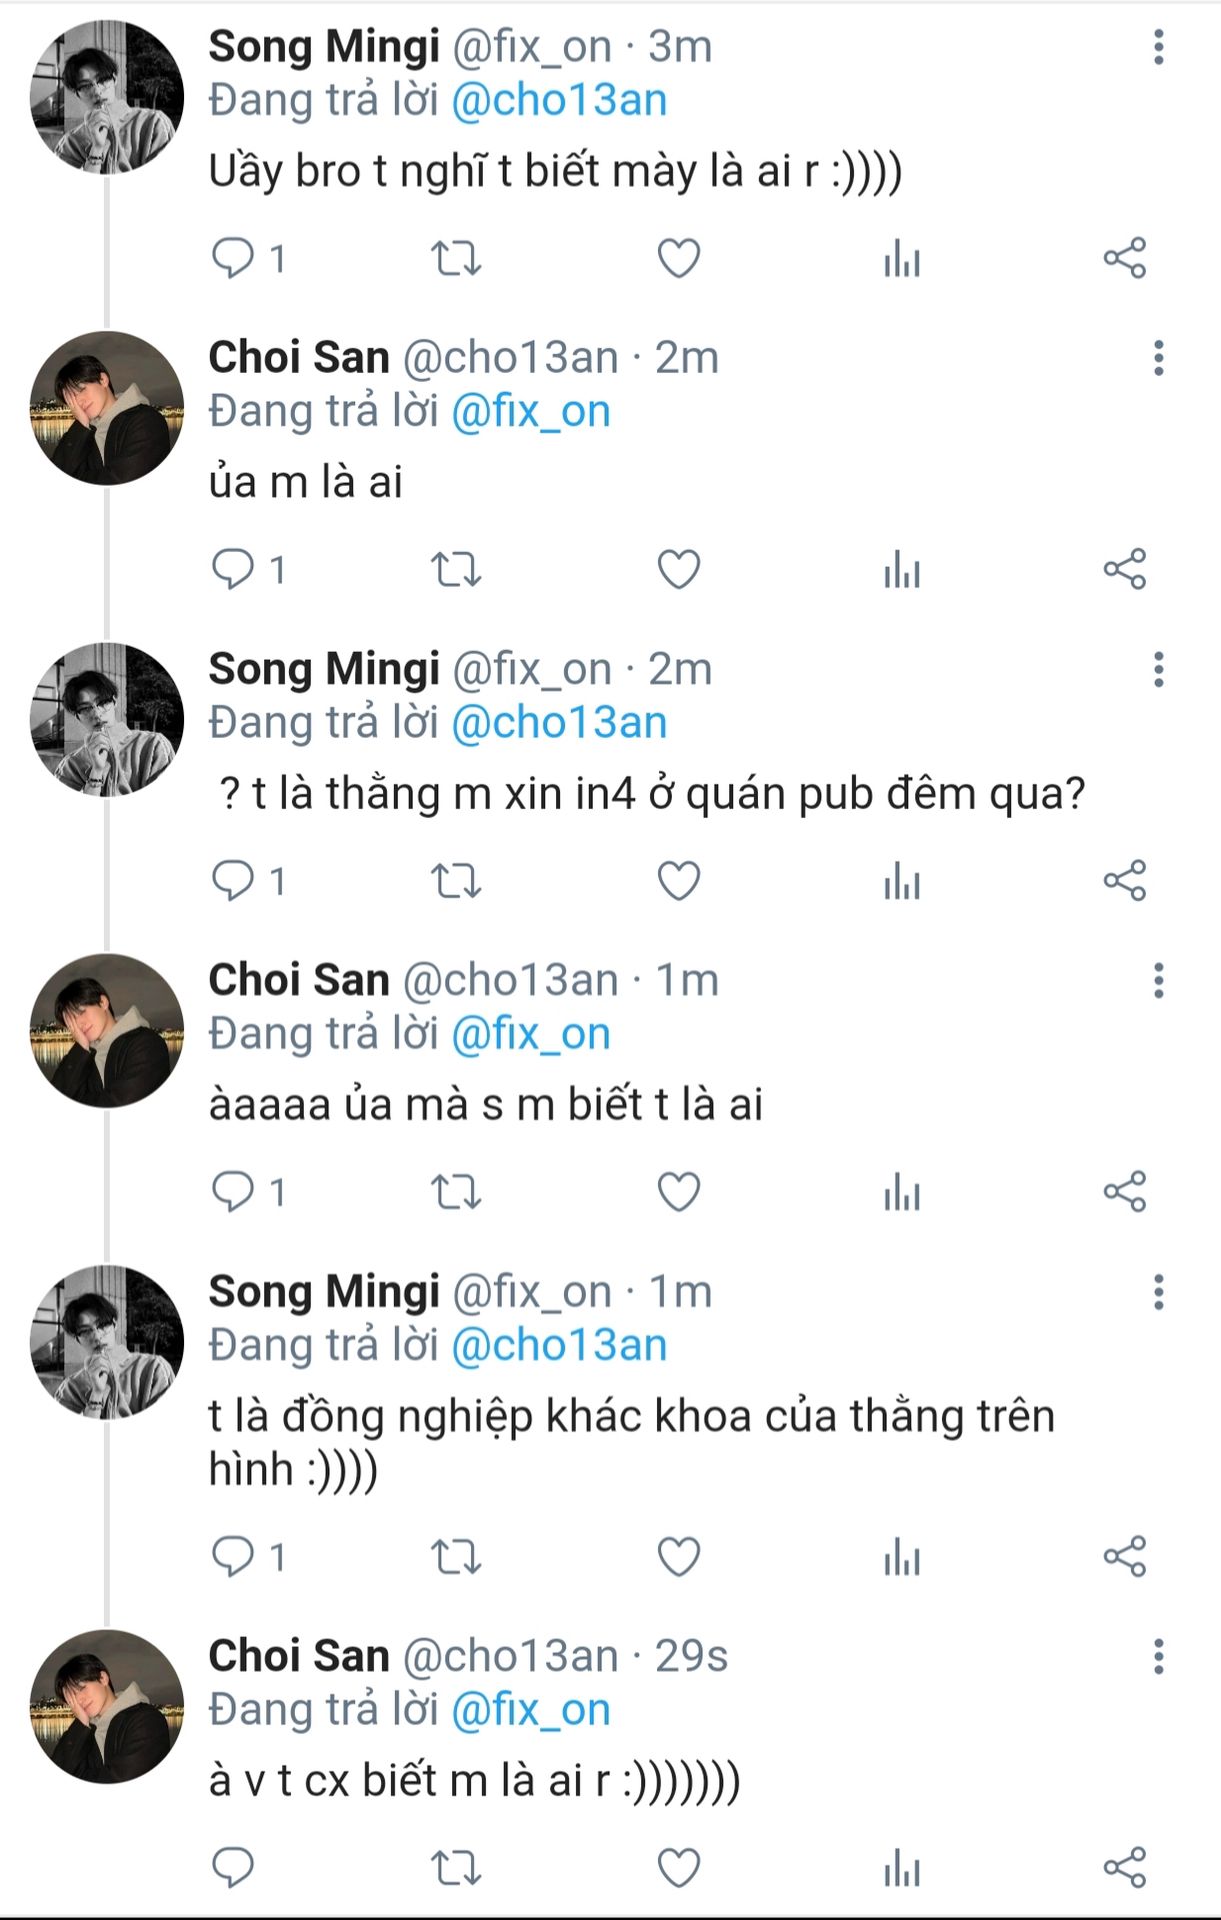1221x1920 pixels.
Task: Open Choi San's avatar on the 29s tweet
Action: pyautogui.click(x=107, y=1707)
